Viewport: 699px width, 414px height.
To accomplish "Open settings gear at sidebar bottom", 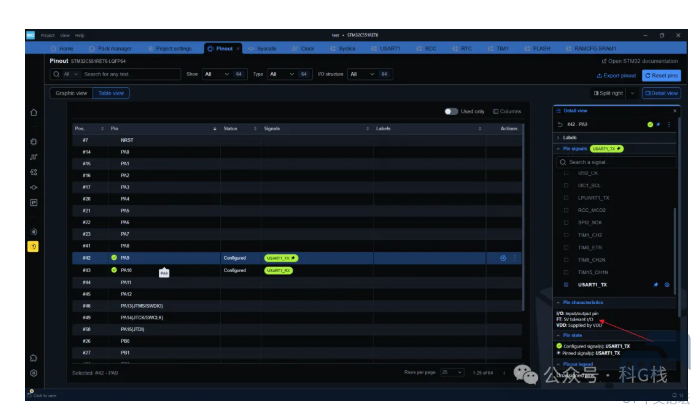I will 33,373.
